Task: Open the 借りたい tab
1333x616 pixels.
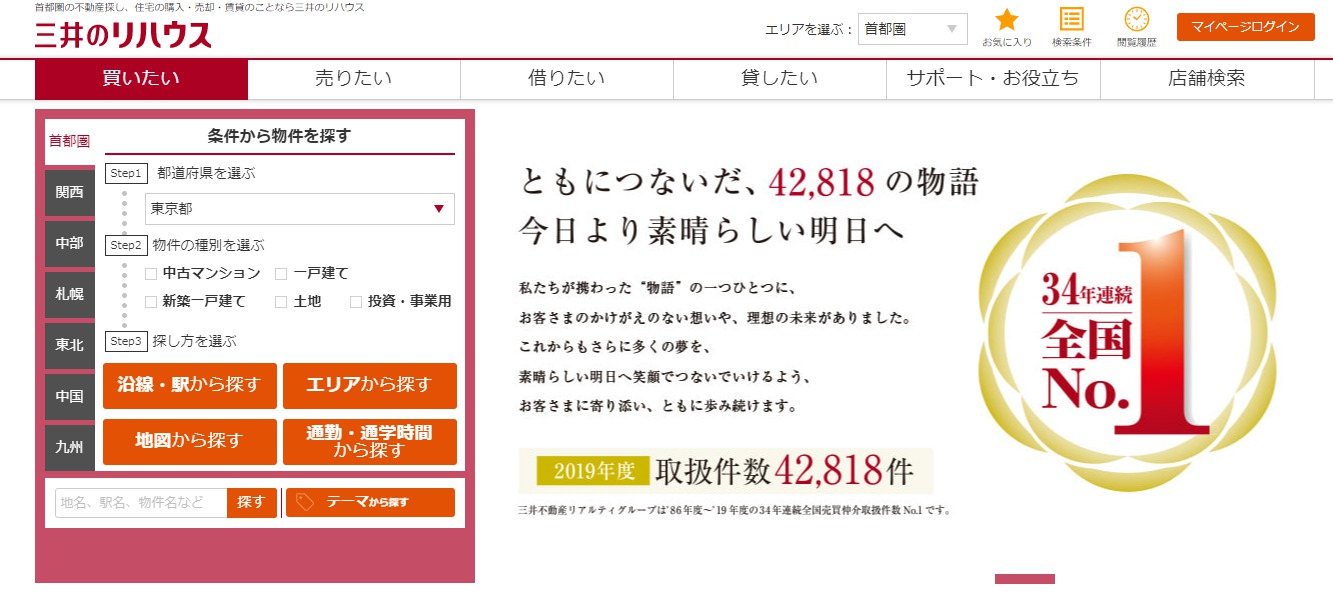Action: [567, 79]
